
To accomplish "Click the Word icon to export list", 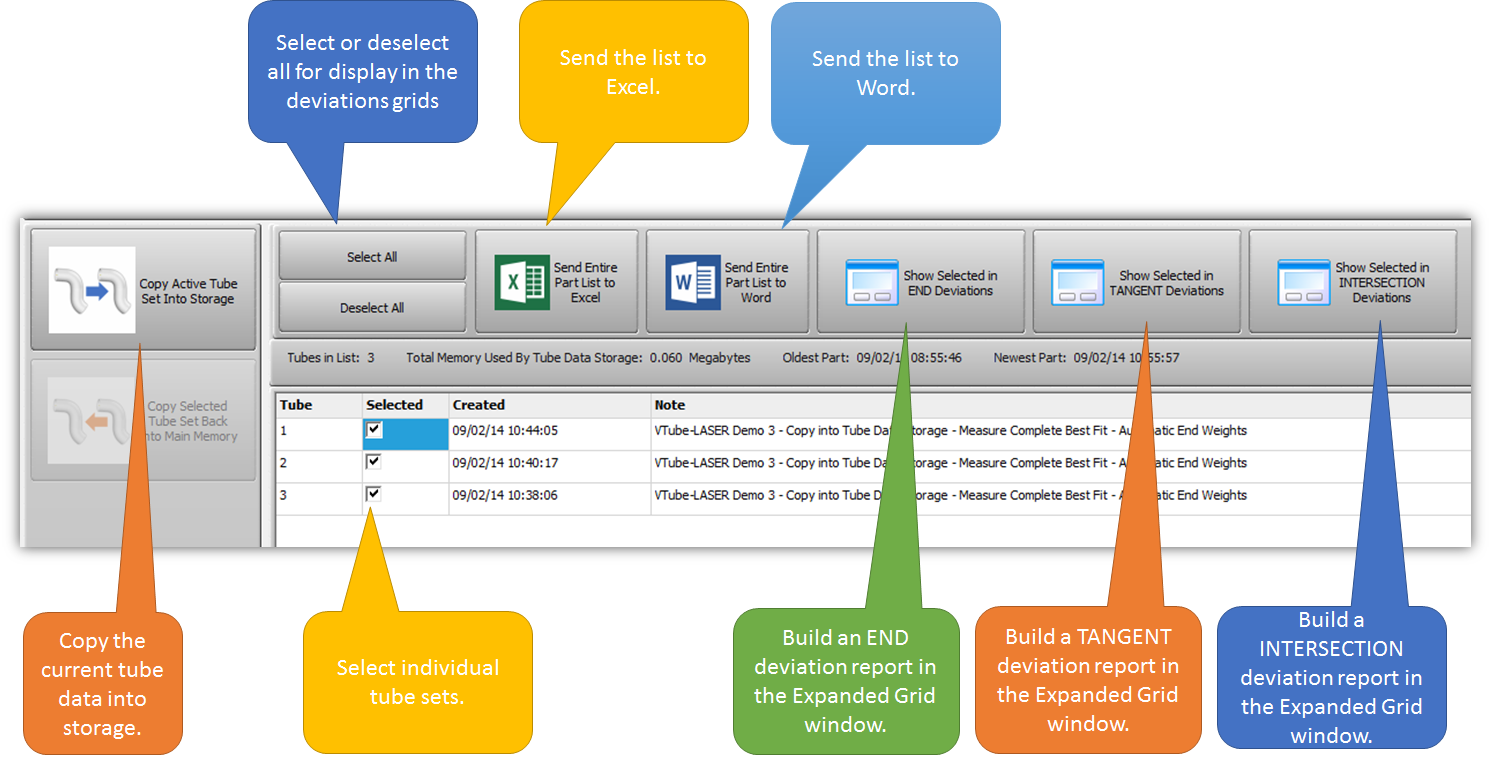I will pyautogui.click(x=693, y=283).
